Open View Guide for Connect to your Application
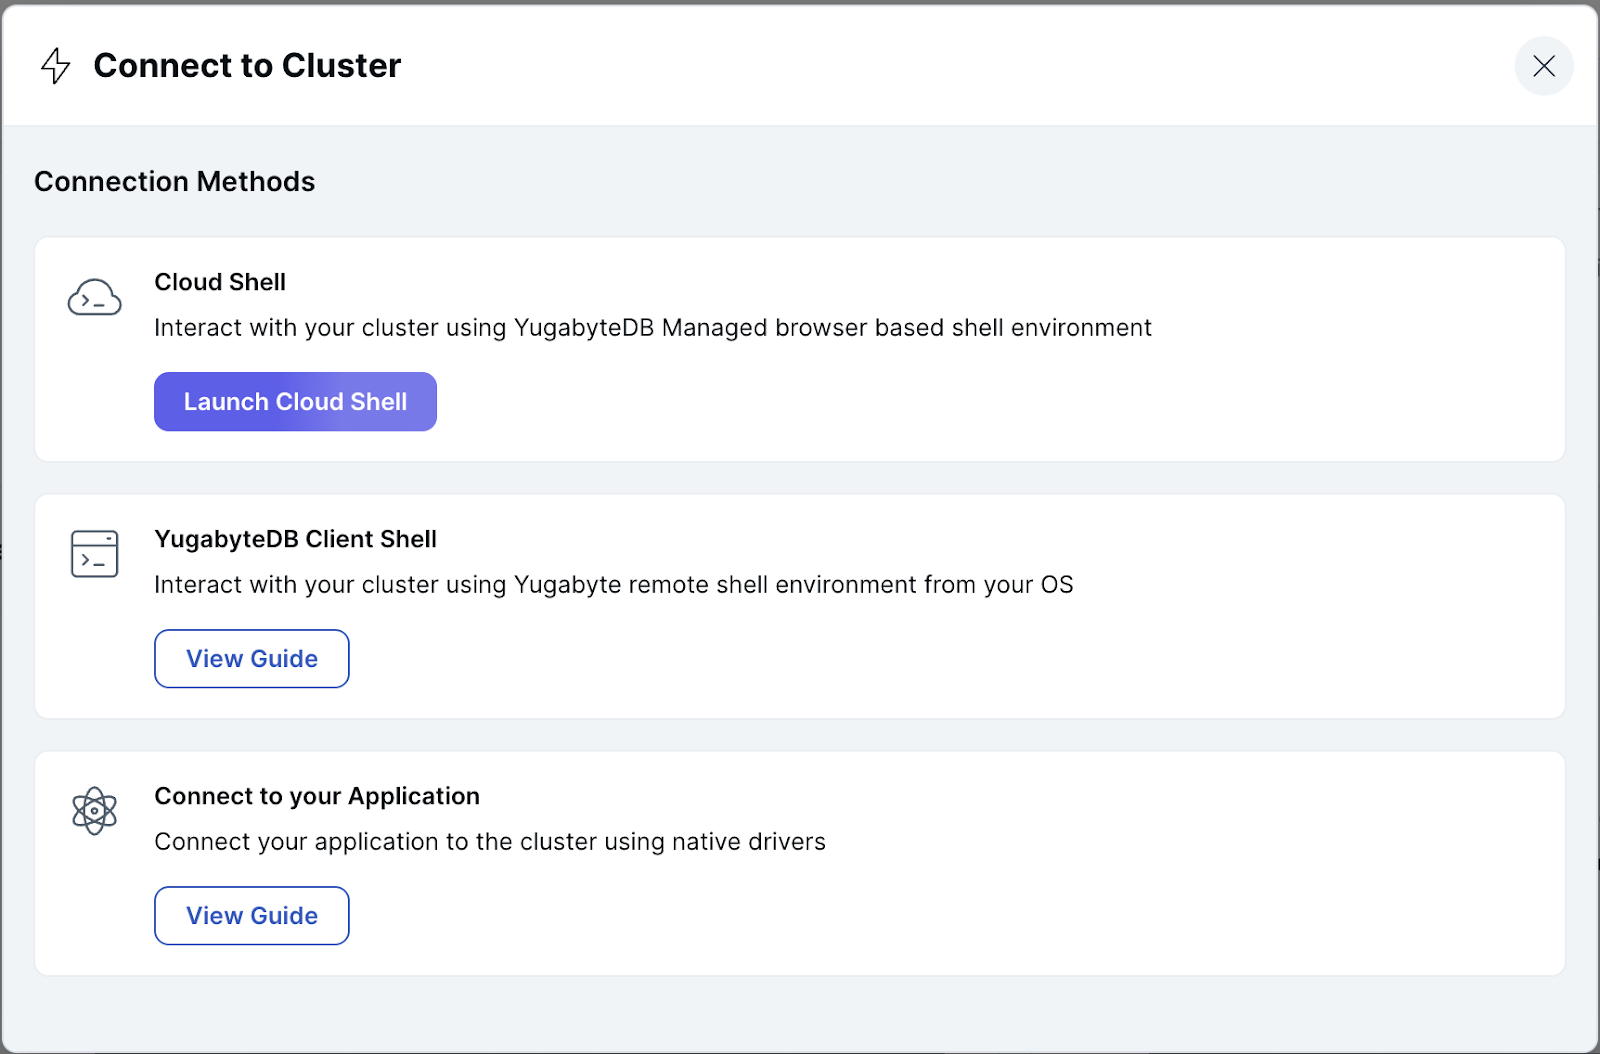The width and height of the screenshot is (1600, 1054). click(x=252, y=916)
